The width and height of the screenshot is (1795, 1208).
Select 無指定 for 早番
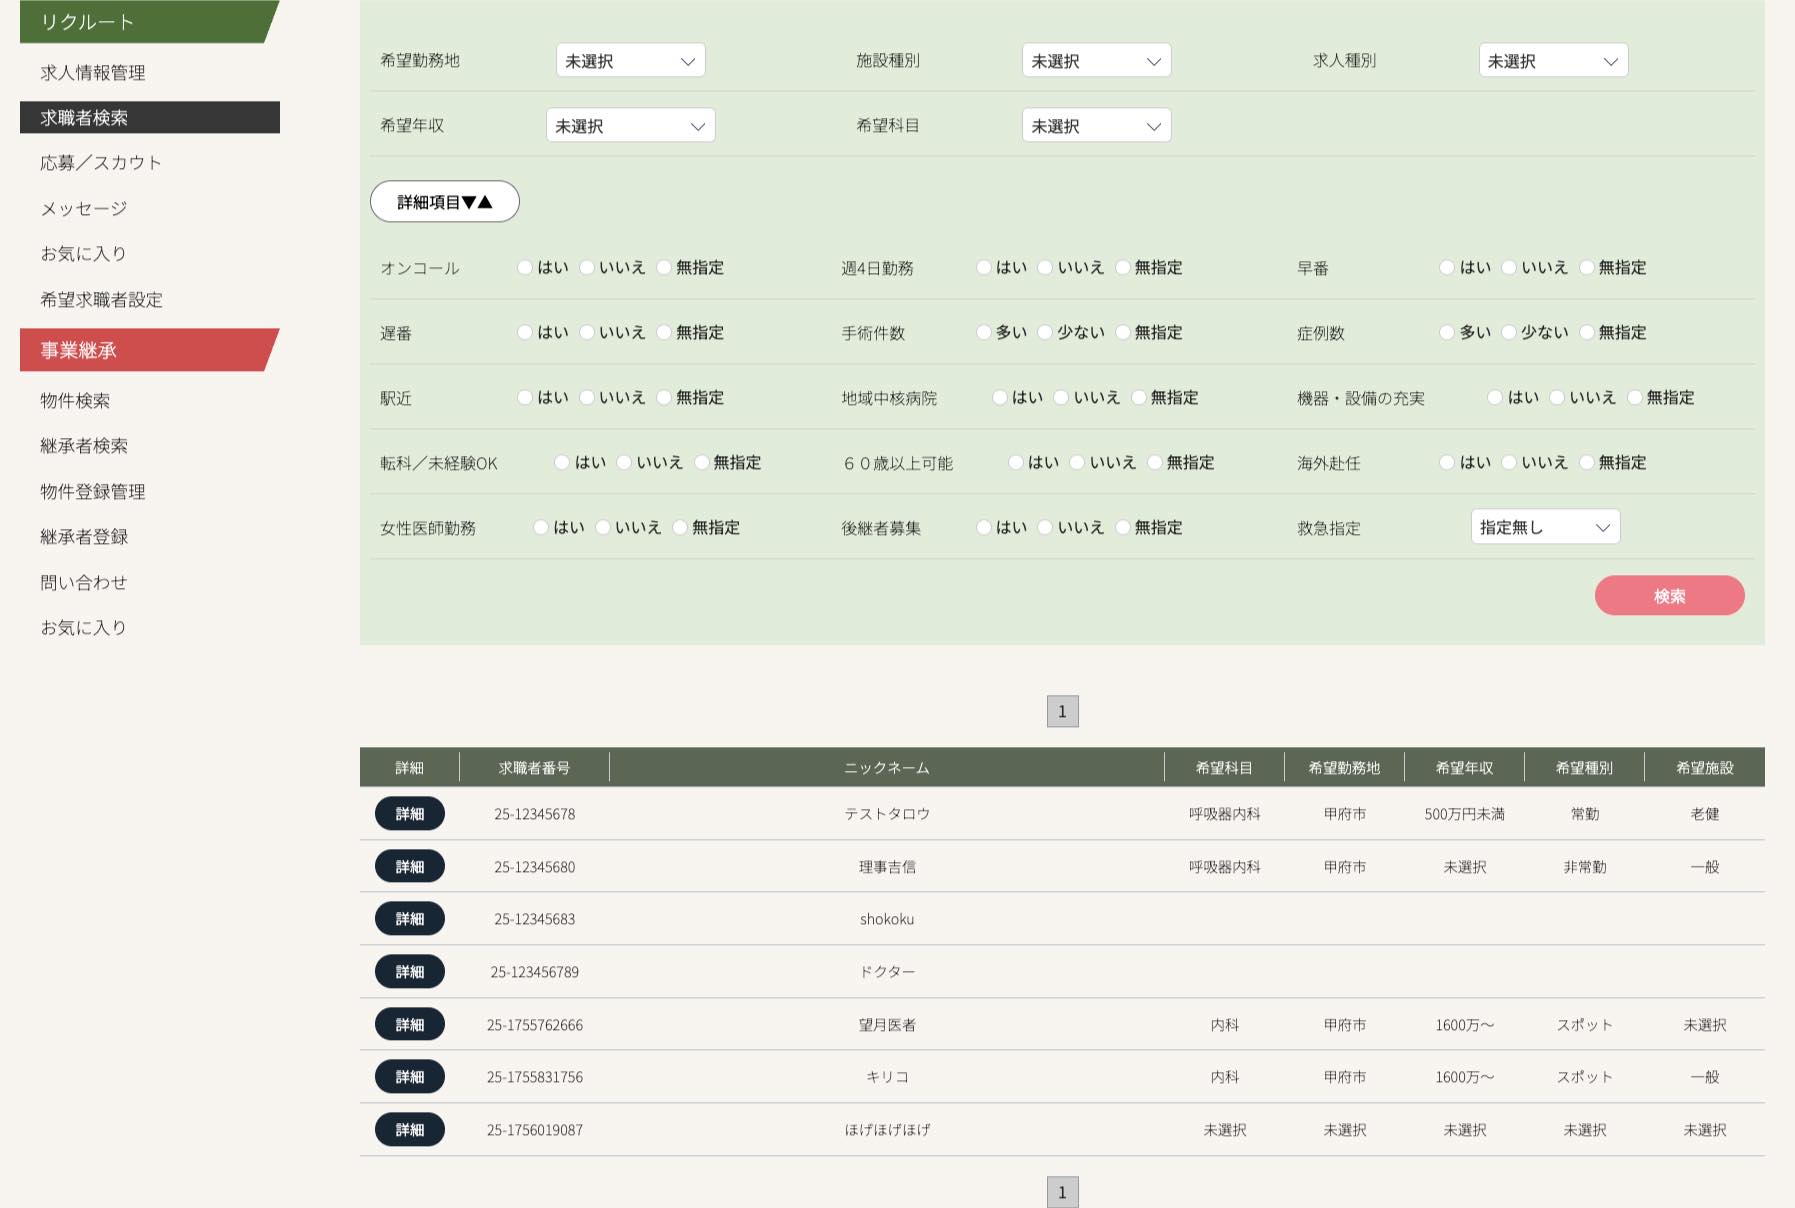(x=1587, y=267)
